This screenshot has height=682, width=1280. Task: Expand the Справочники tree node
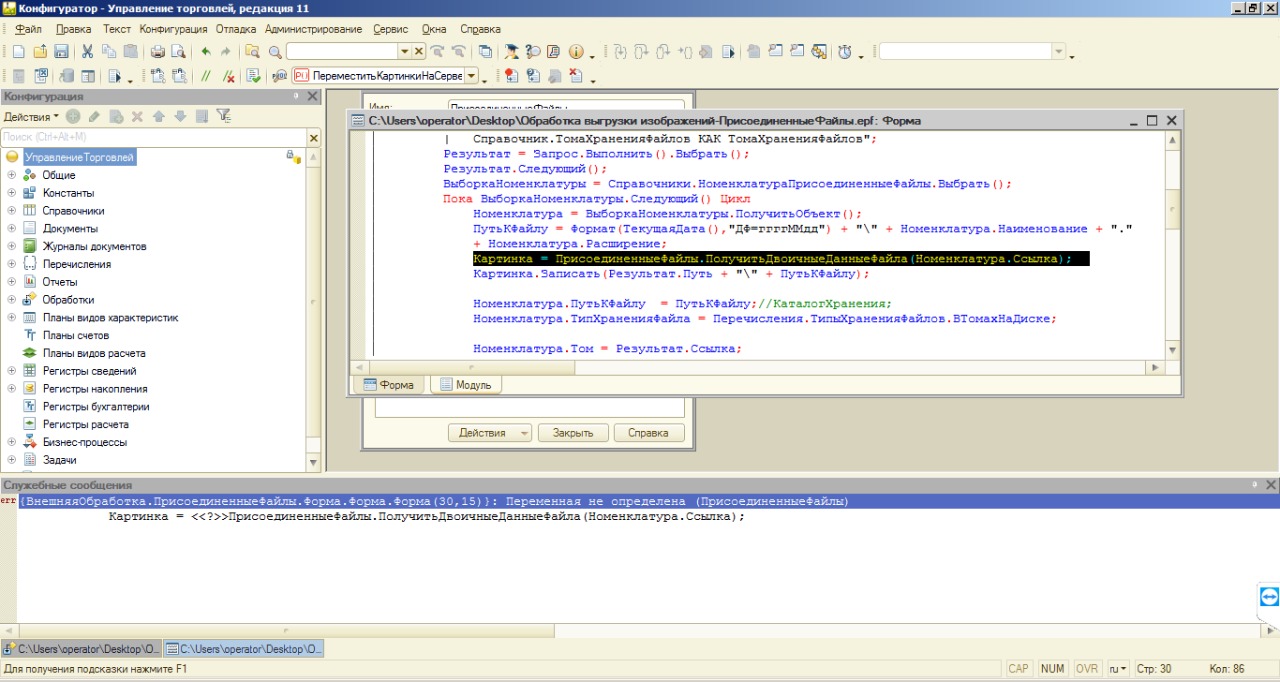12,211
